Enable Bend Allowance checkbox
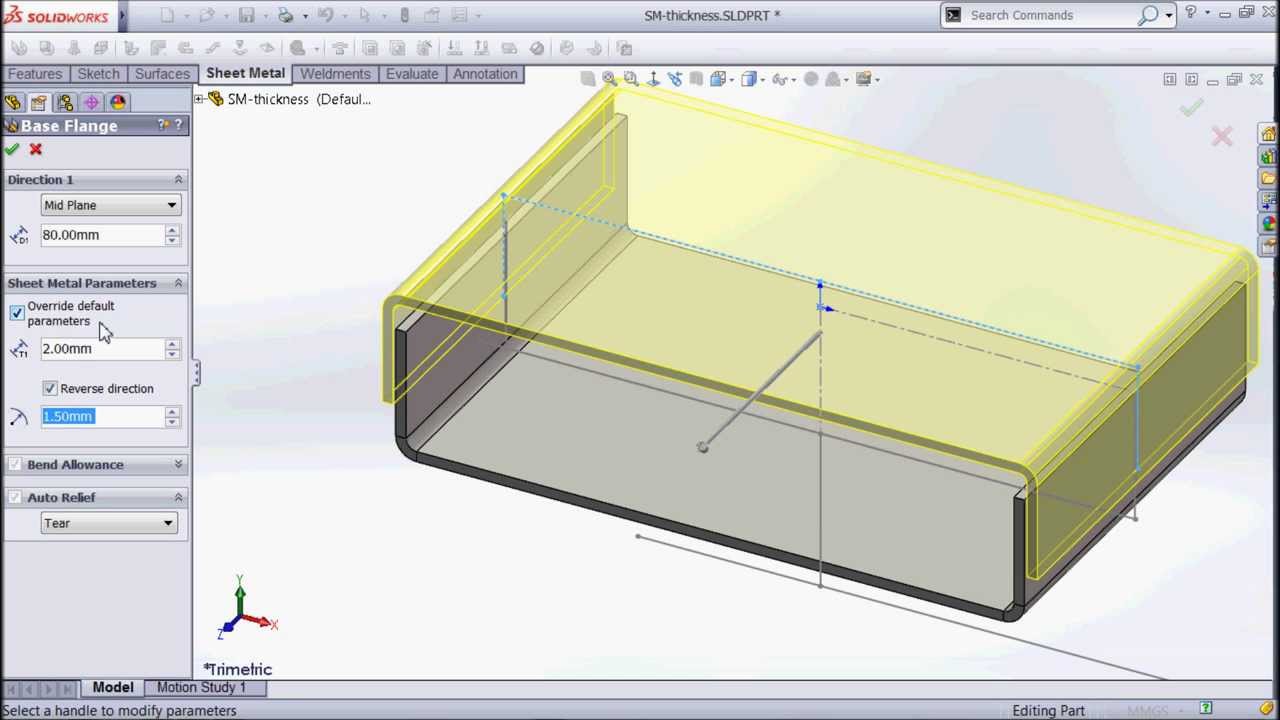The height and width of the screenshot is (720, 1280). coord(15,465)
